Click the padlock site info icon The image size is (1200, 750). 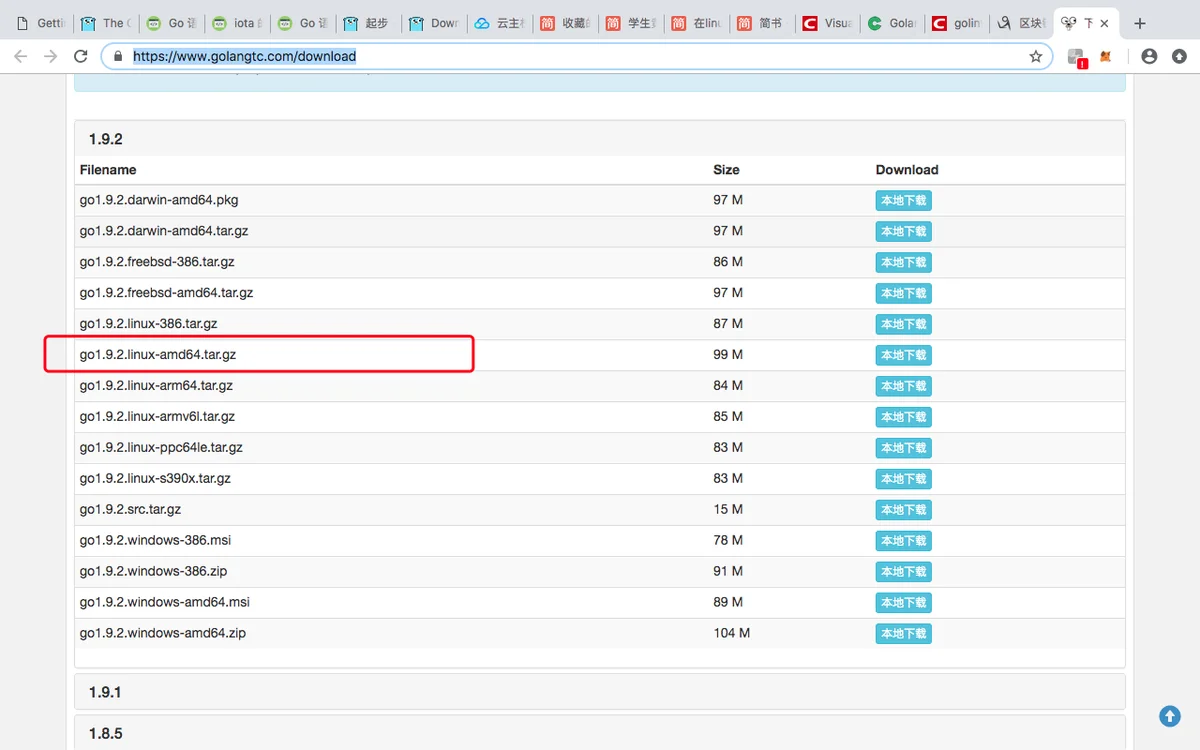coord(118,57)
